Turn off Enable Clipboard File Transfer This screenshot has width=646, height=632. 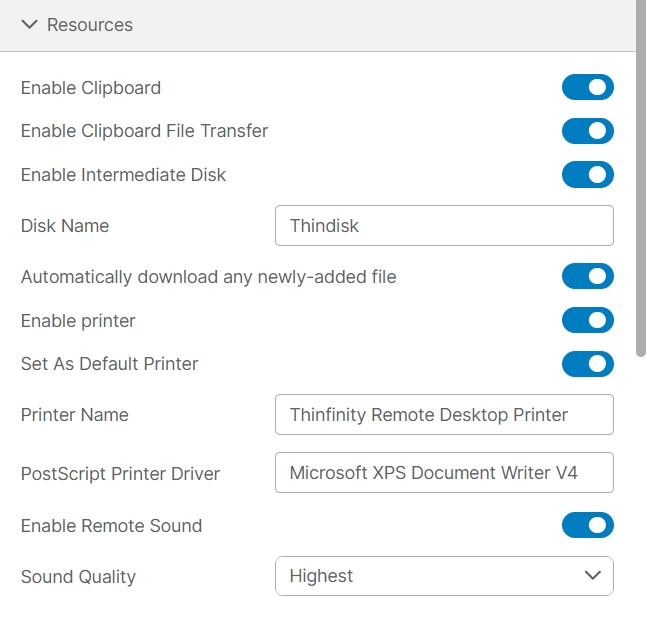tap(587, 131)
